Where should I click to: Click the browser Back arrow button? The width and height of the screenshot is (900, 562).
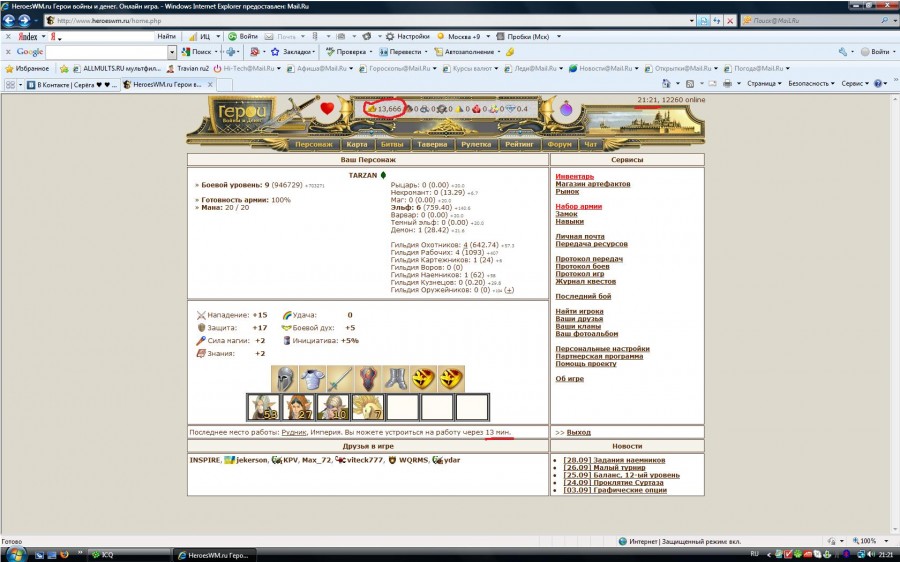coord(9,21)
